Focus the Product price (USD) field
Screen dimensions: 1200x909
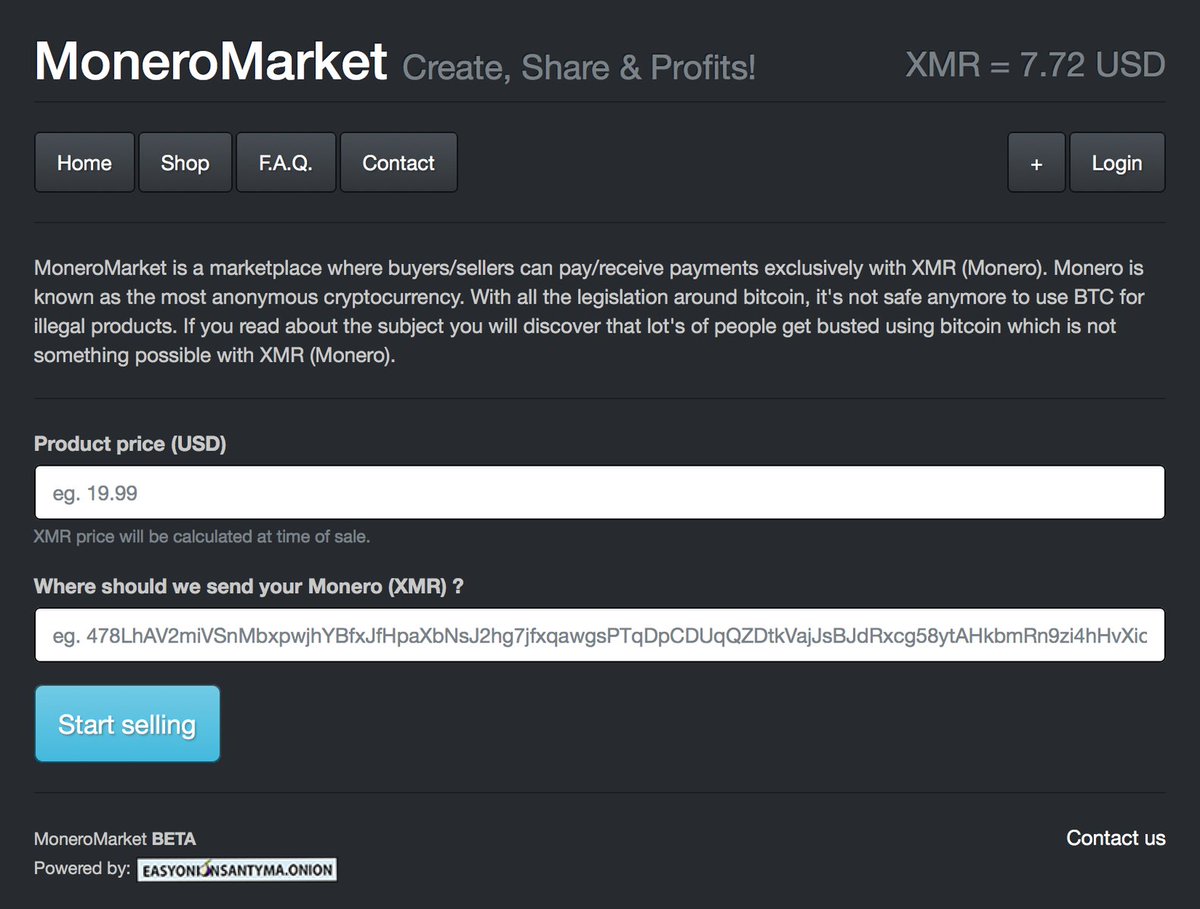(600, 492)
